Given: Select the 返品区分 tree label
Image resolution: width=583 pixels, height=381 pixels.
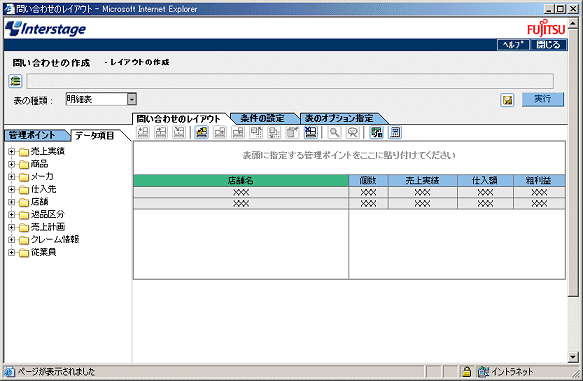Looking at the screenshot, I should 48,214.
